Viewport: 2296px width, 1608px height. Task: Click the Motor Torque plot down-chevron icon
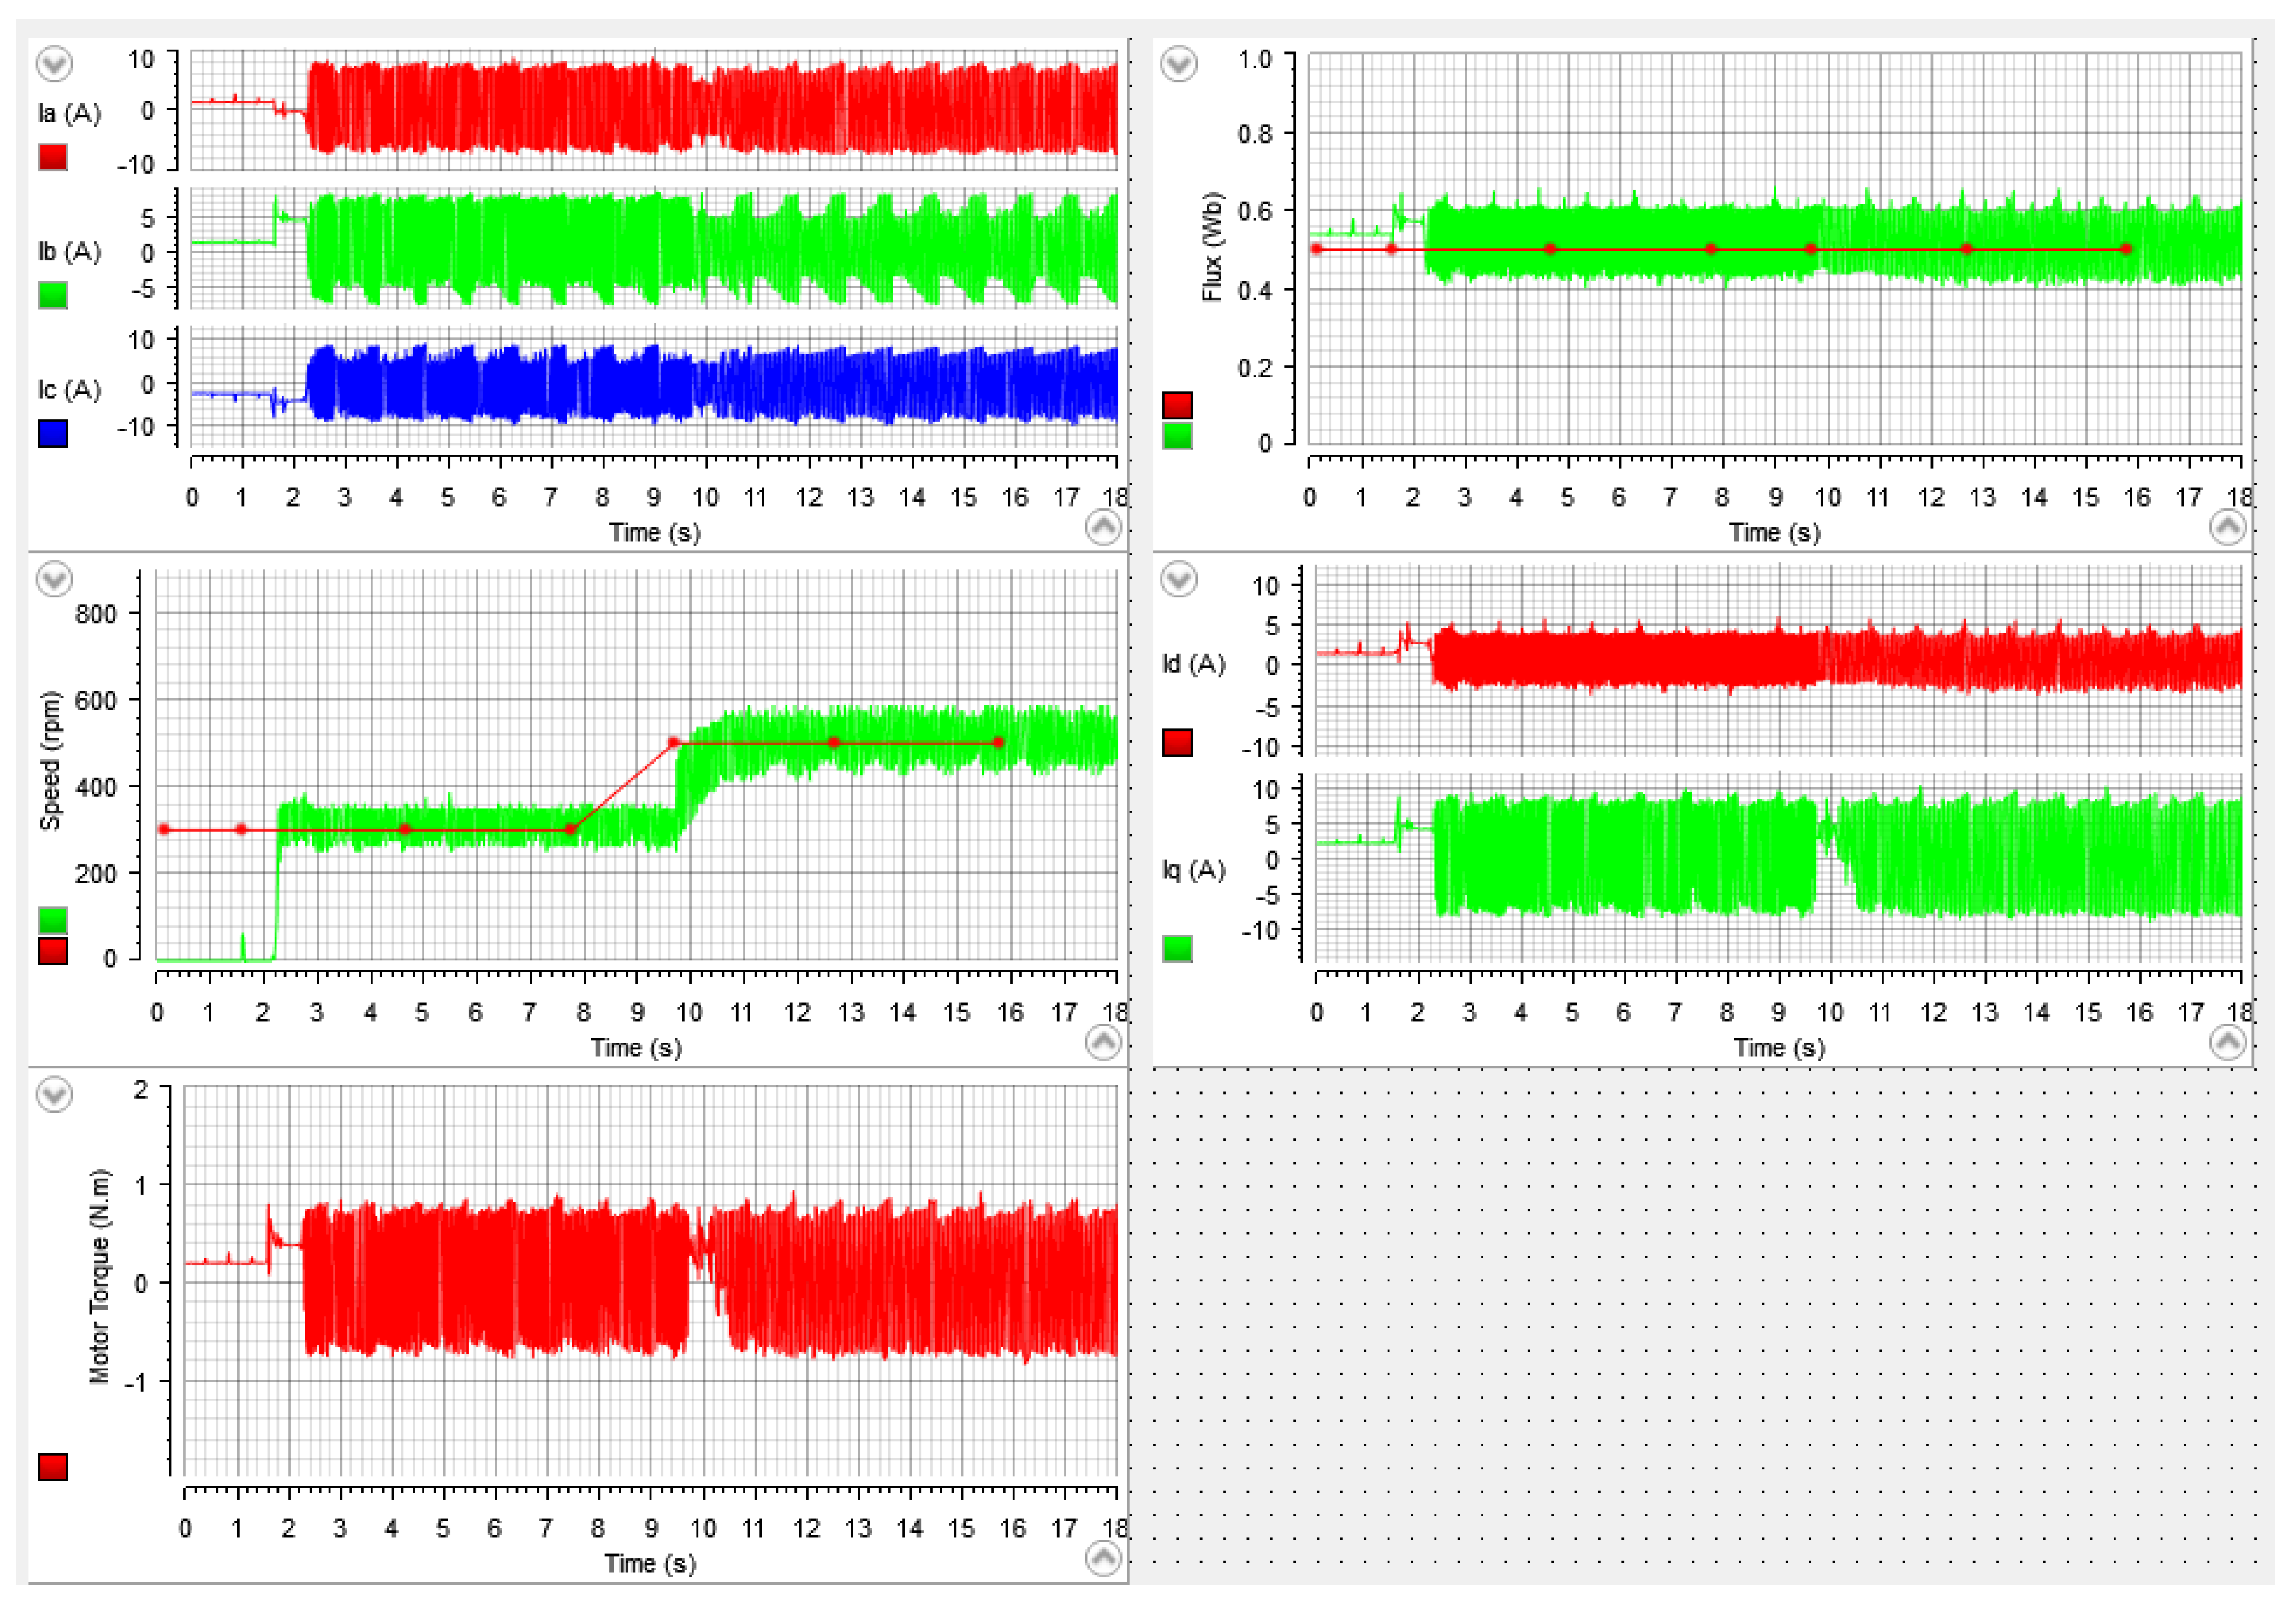pos(54,1094)
